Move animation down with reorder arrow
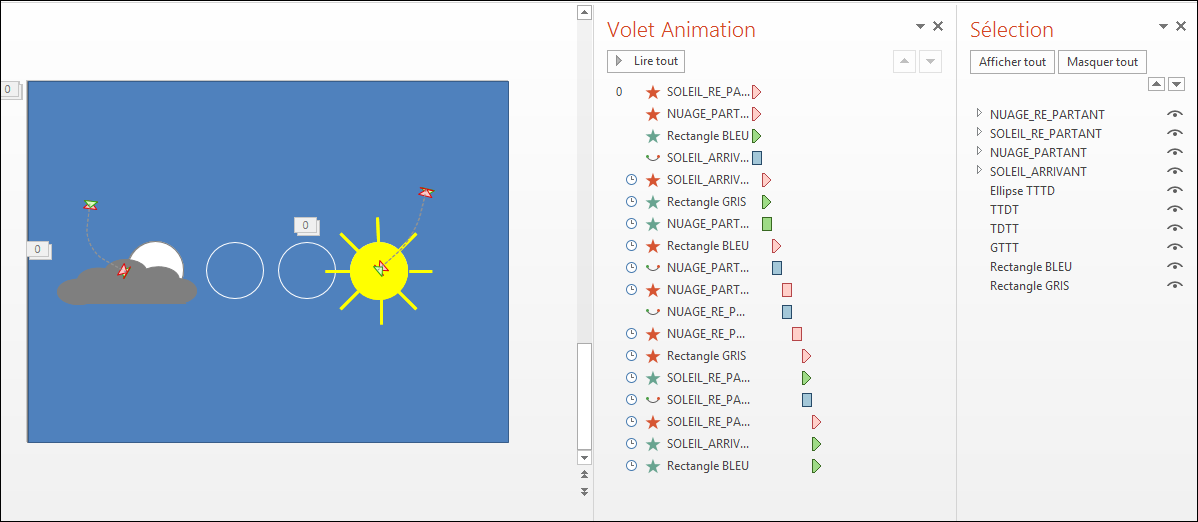Viewport: 1198px width, 522px height. coord(930,61)
